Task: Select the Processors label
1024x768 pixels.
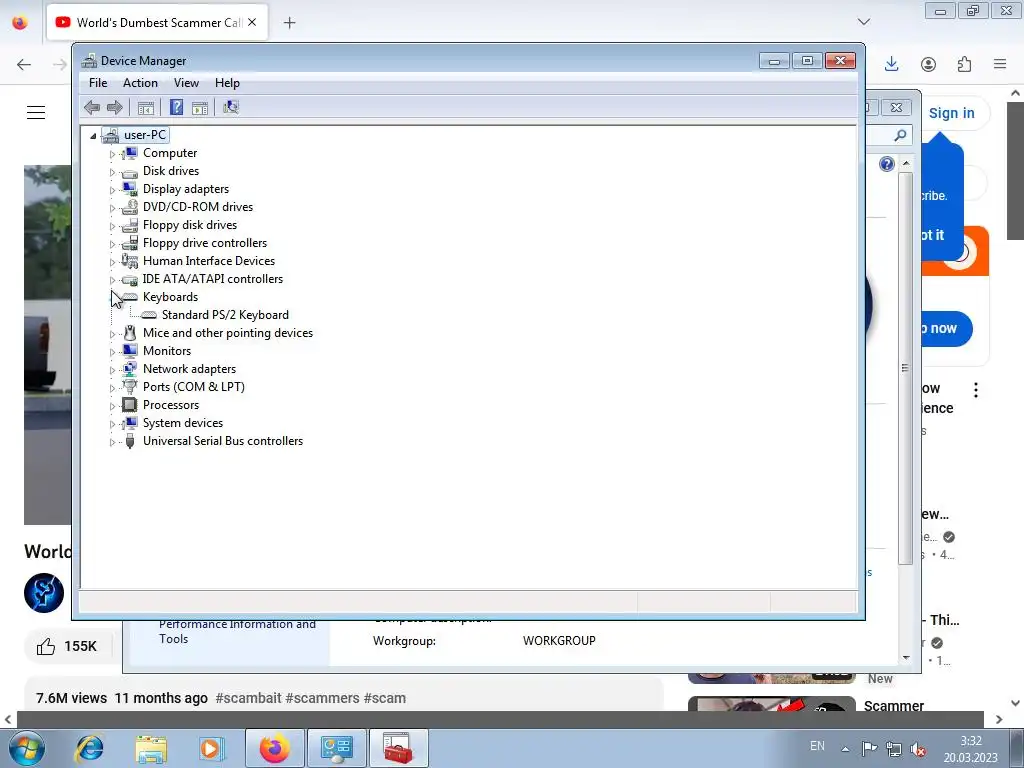Action: (x=171, y=405)
